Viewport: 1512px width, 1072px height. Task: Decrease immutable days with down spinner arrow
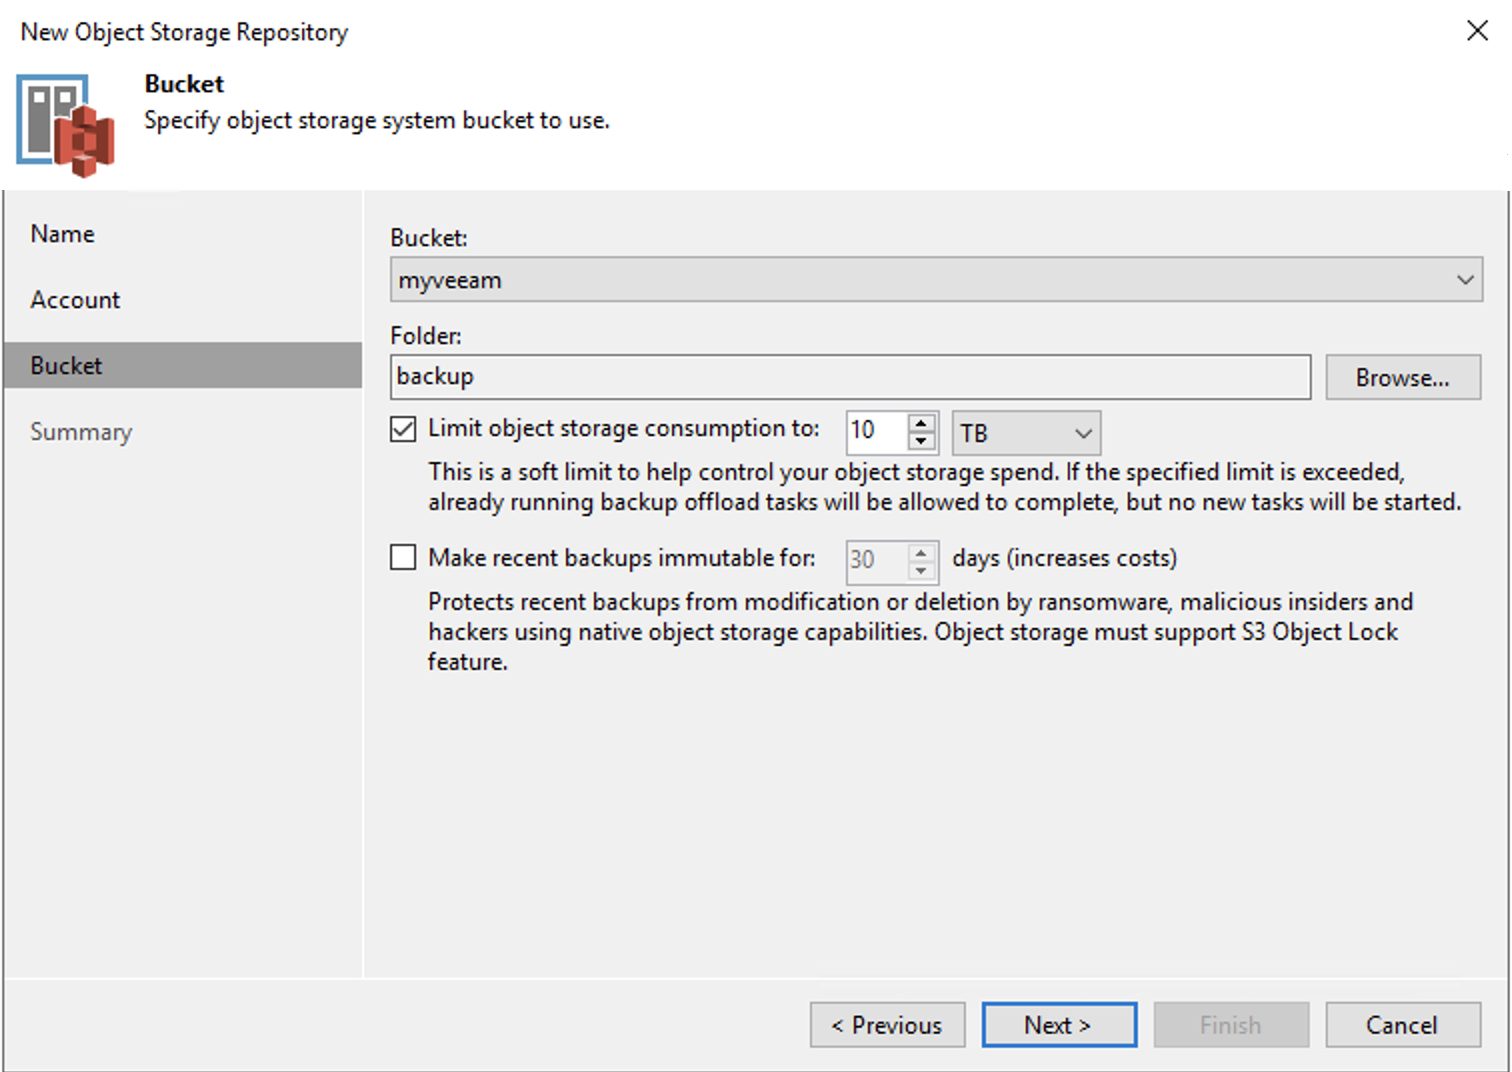tap(921, 570)
